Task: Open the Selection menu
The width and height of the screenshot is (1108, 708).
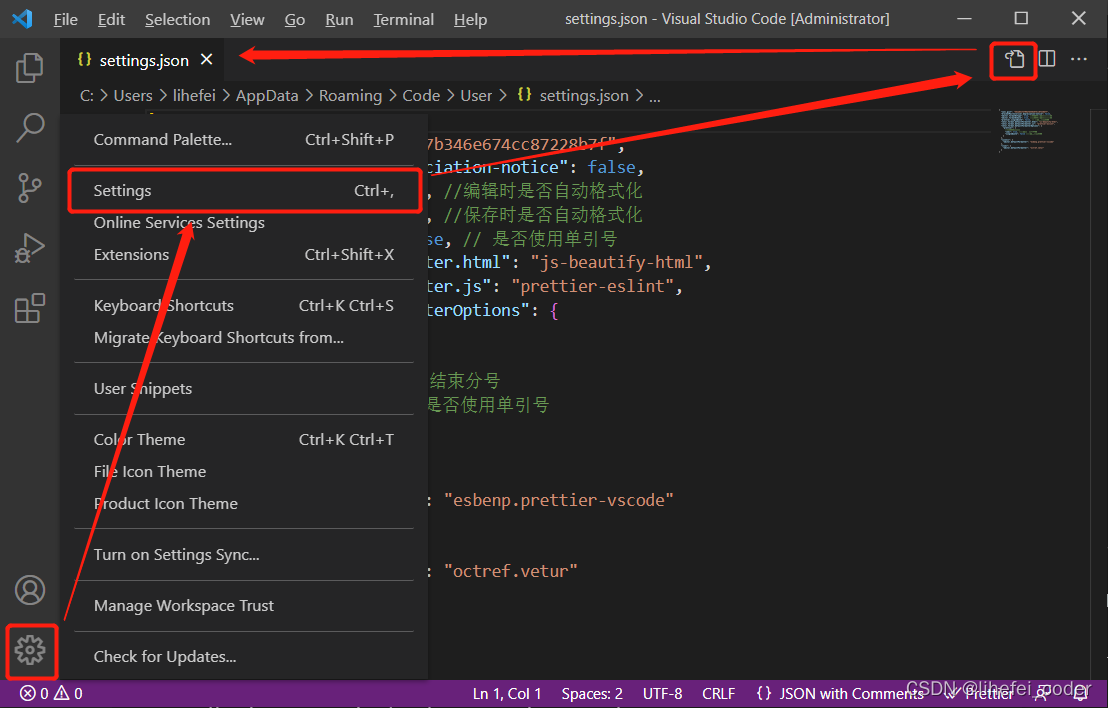Action: tap(177, 19)
